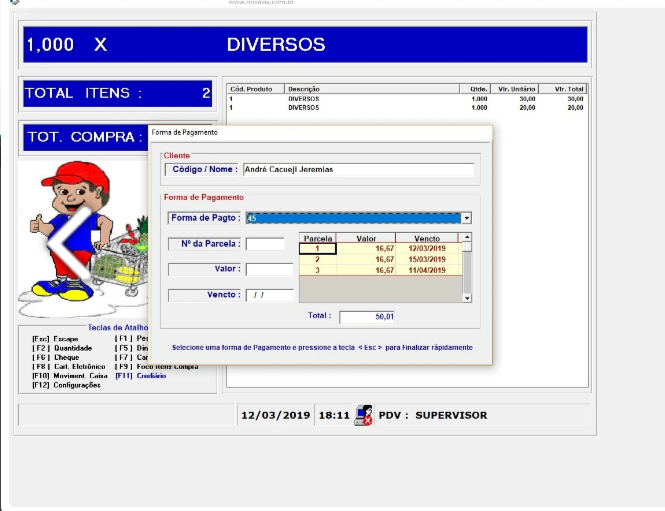Click the Vencto date input field
The image size is (665, 511).
[269, 295]
